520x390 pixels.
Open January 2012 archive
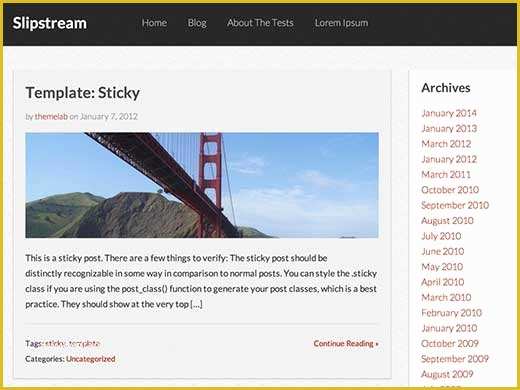[x=449, y=159]
